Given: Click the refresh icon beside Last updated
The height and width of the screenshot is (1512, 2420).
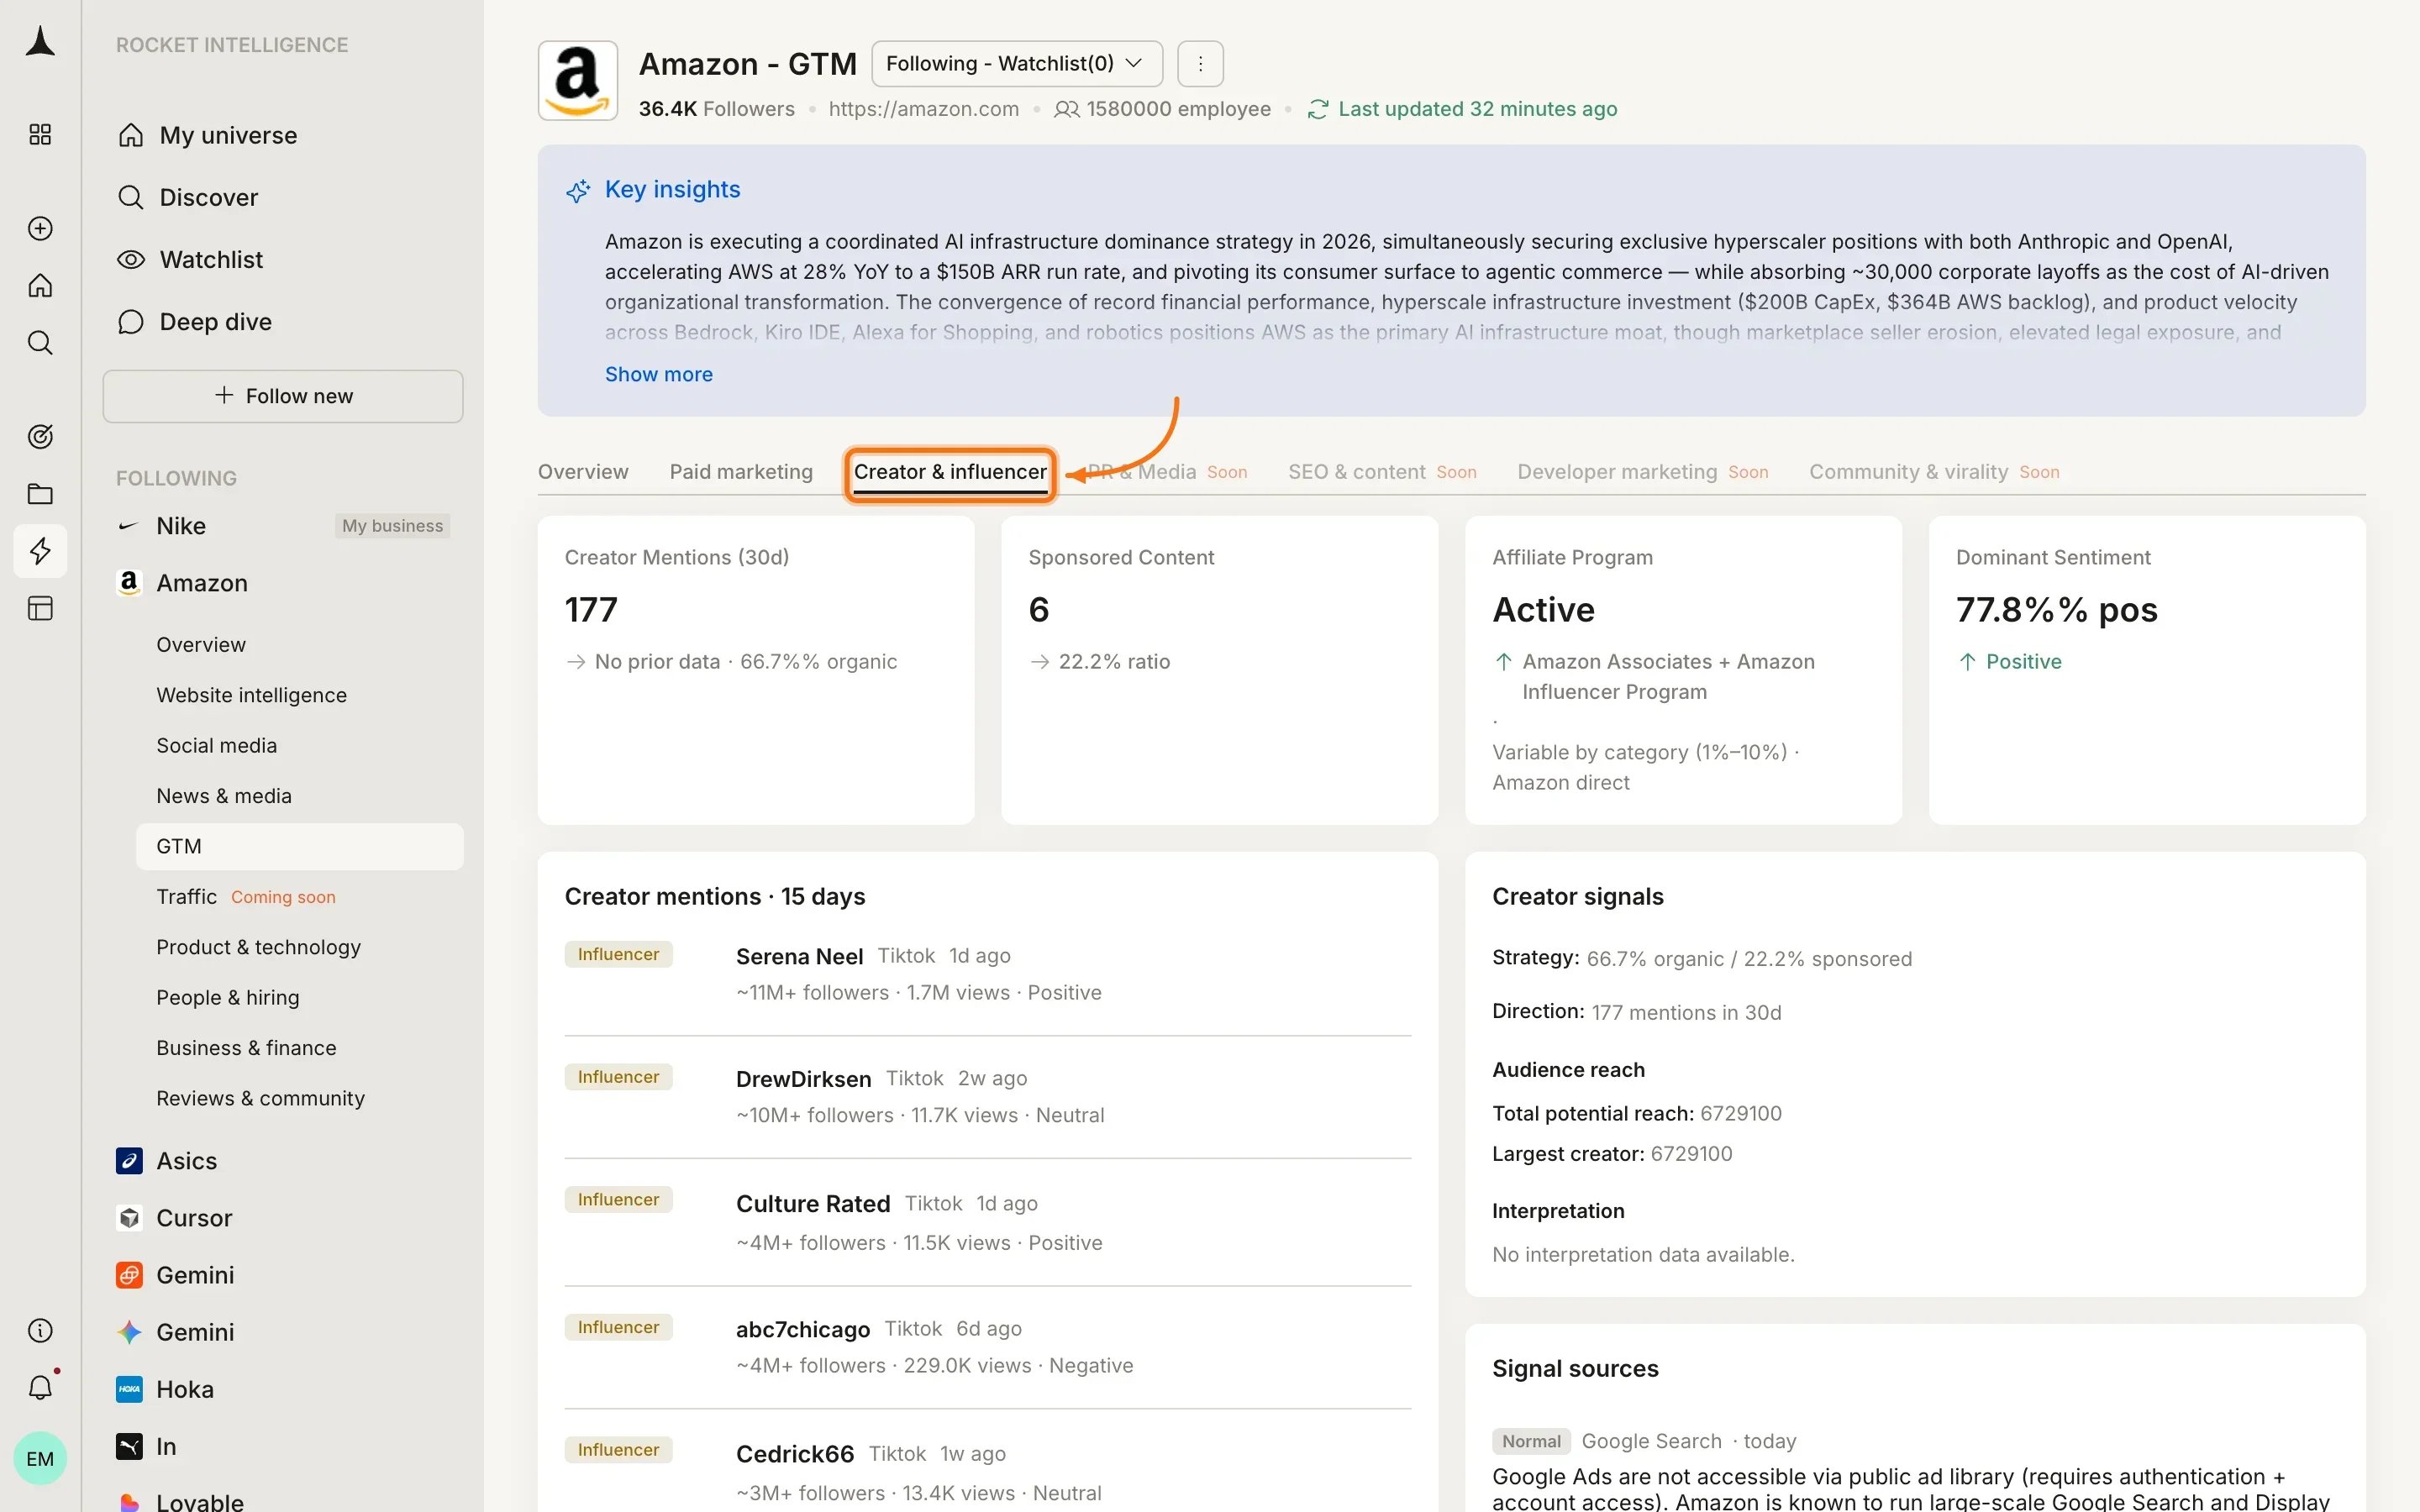Looking at the screenshot, I should [1318, 109].
